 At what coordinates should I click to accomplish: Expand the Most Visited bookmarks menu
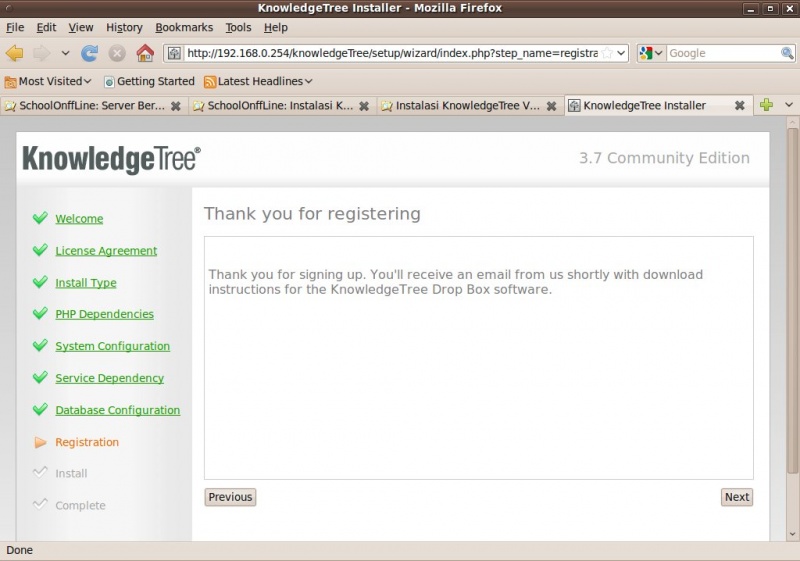pos(48,81)
